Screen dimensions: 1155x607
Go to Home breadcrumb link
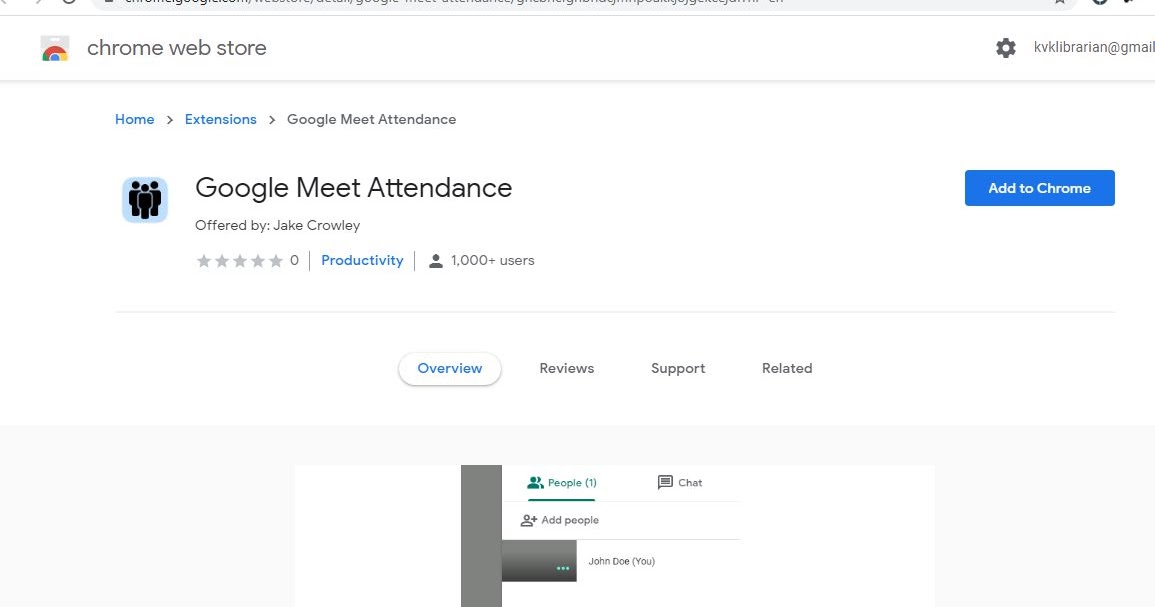(135, 119)
